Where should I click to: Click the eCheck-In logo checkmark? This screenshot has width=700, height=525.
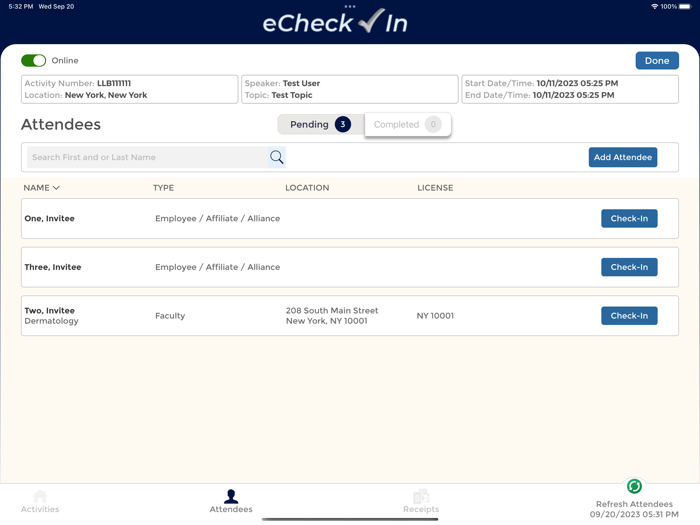371,21
